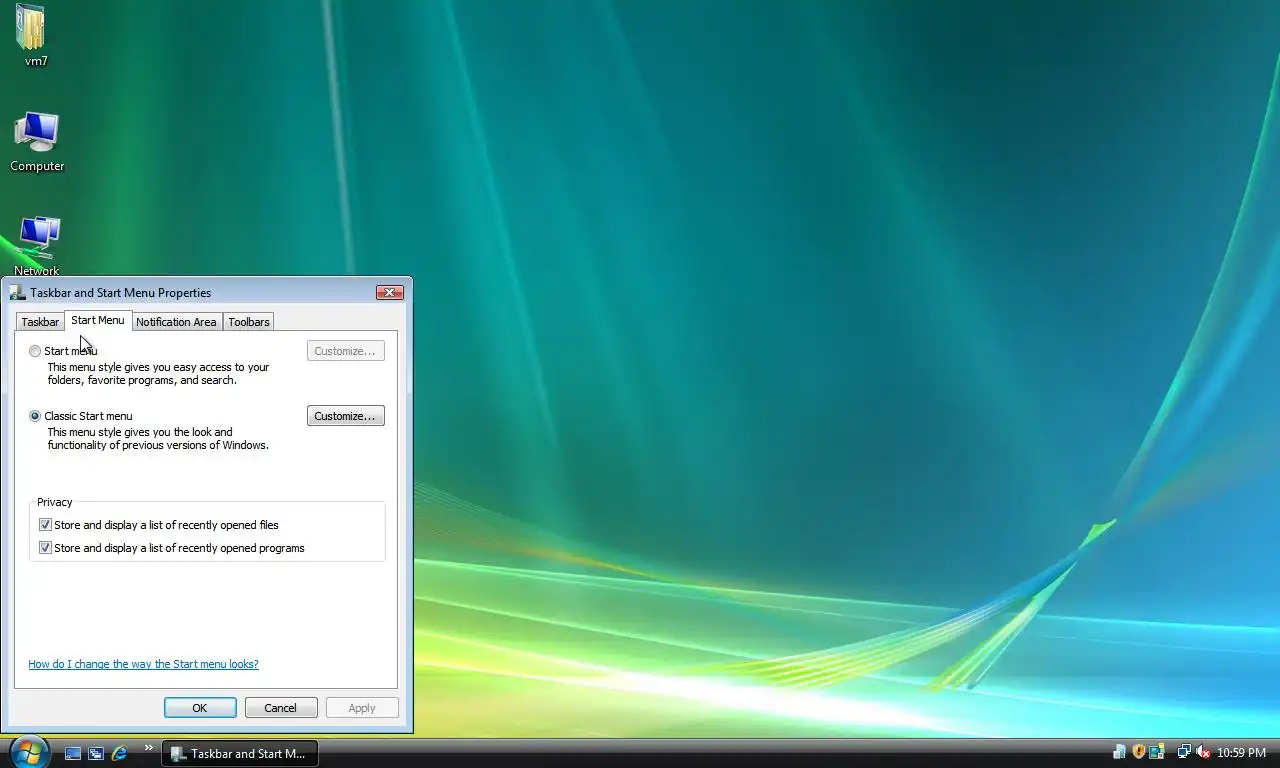This screenshot has height=768, width=1280.
Task: Click the dialog title text
Action: point(120,293)
